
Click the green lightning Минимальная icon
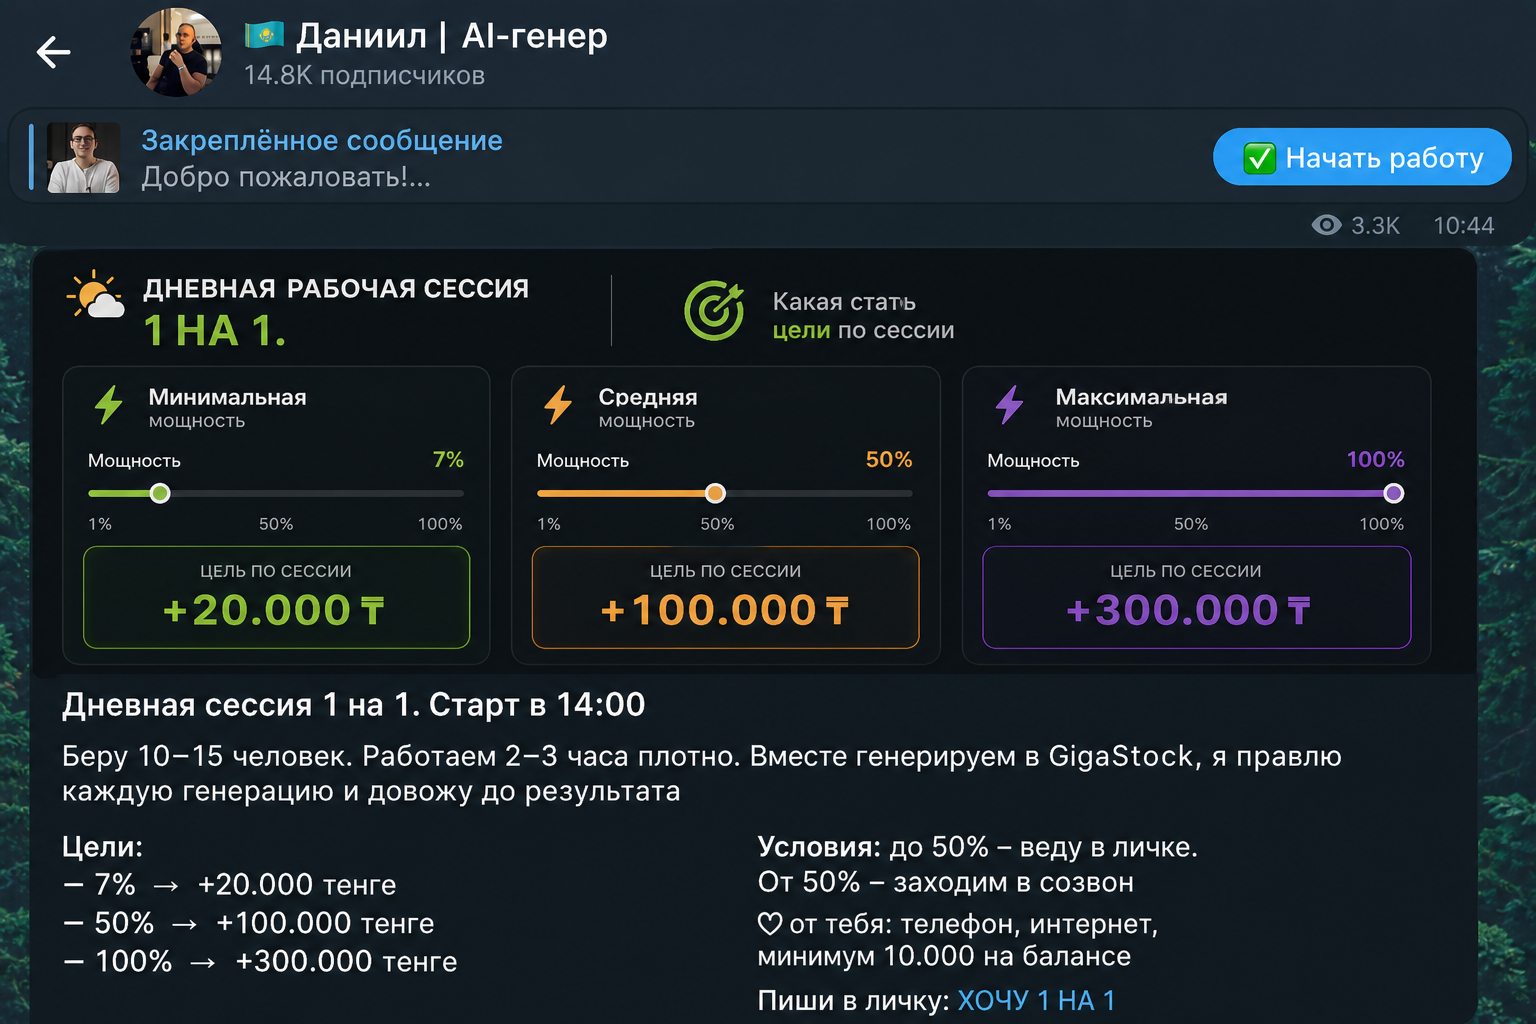(109, 405)
